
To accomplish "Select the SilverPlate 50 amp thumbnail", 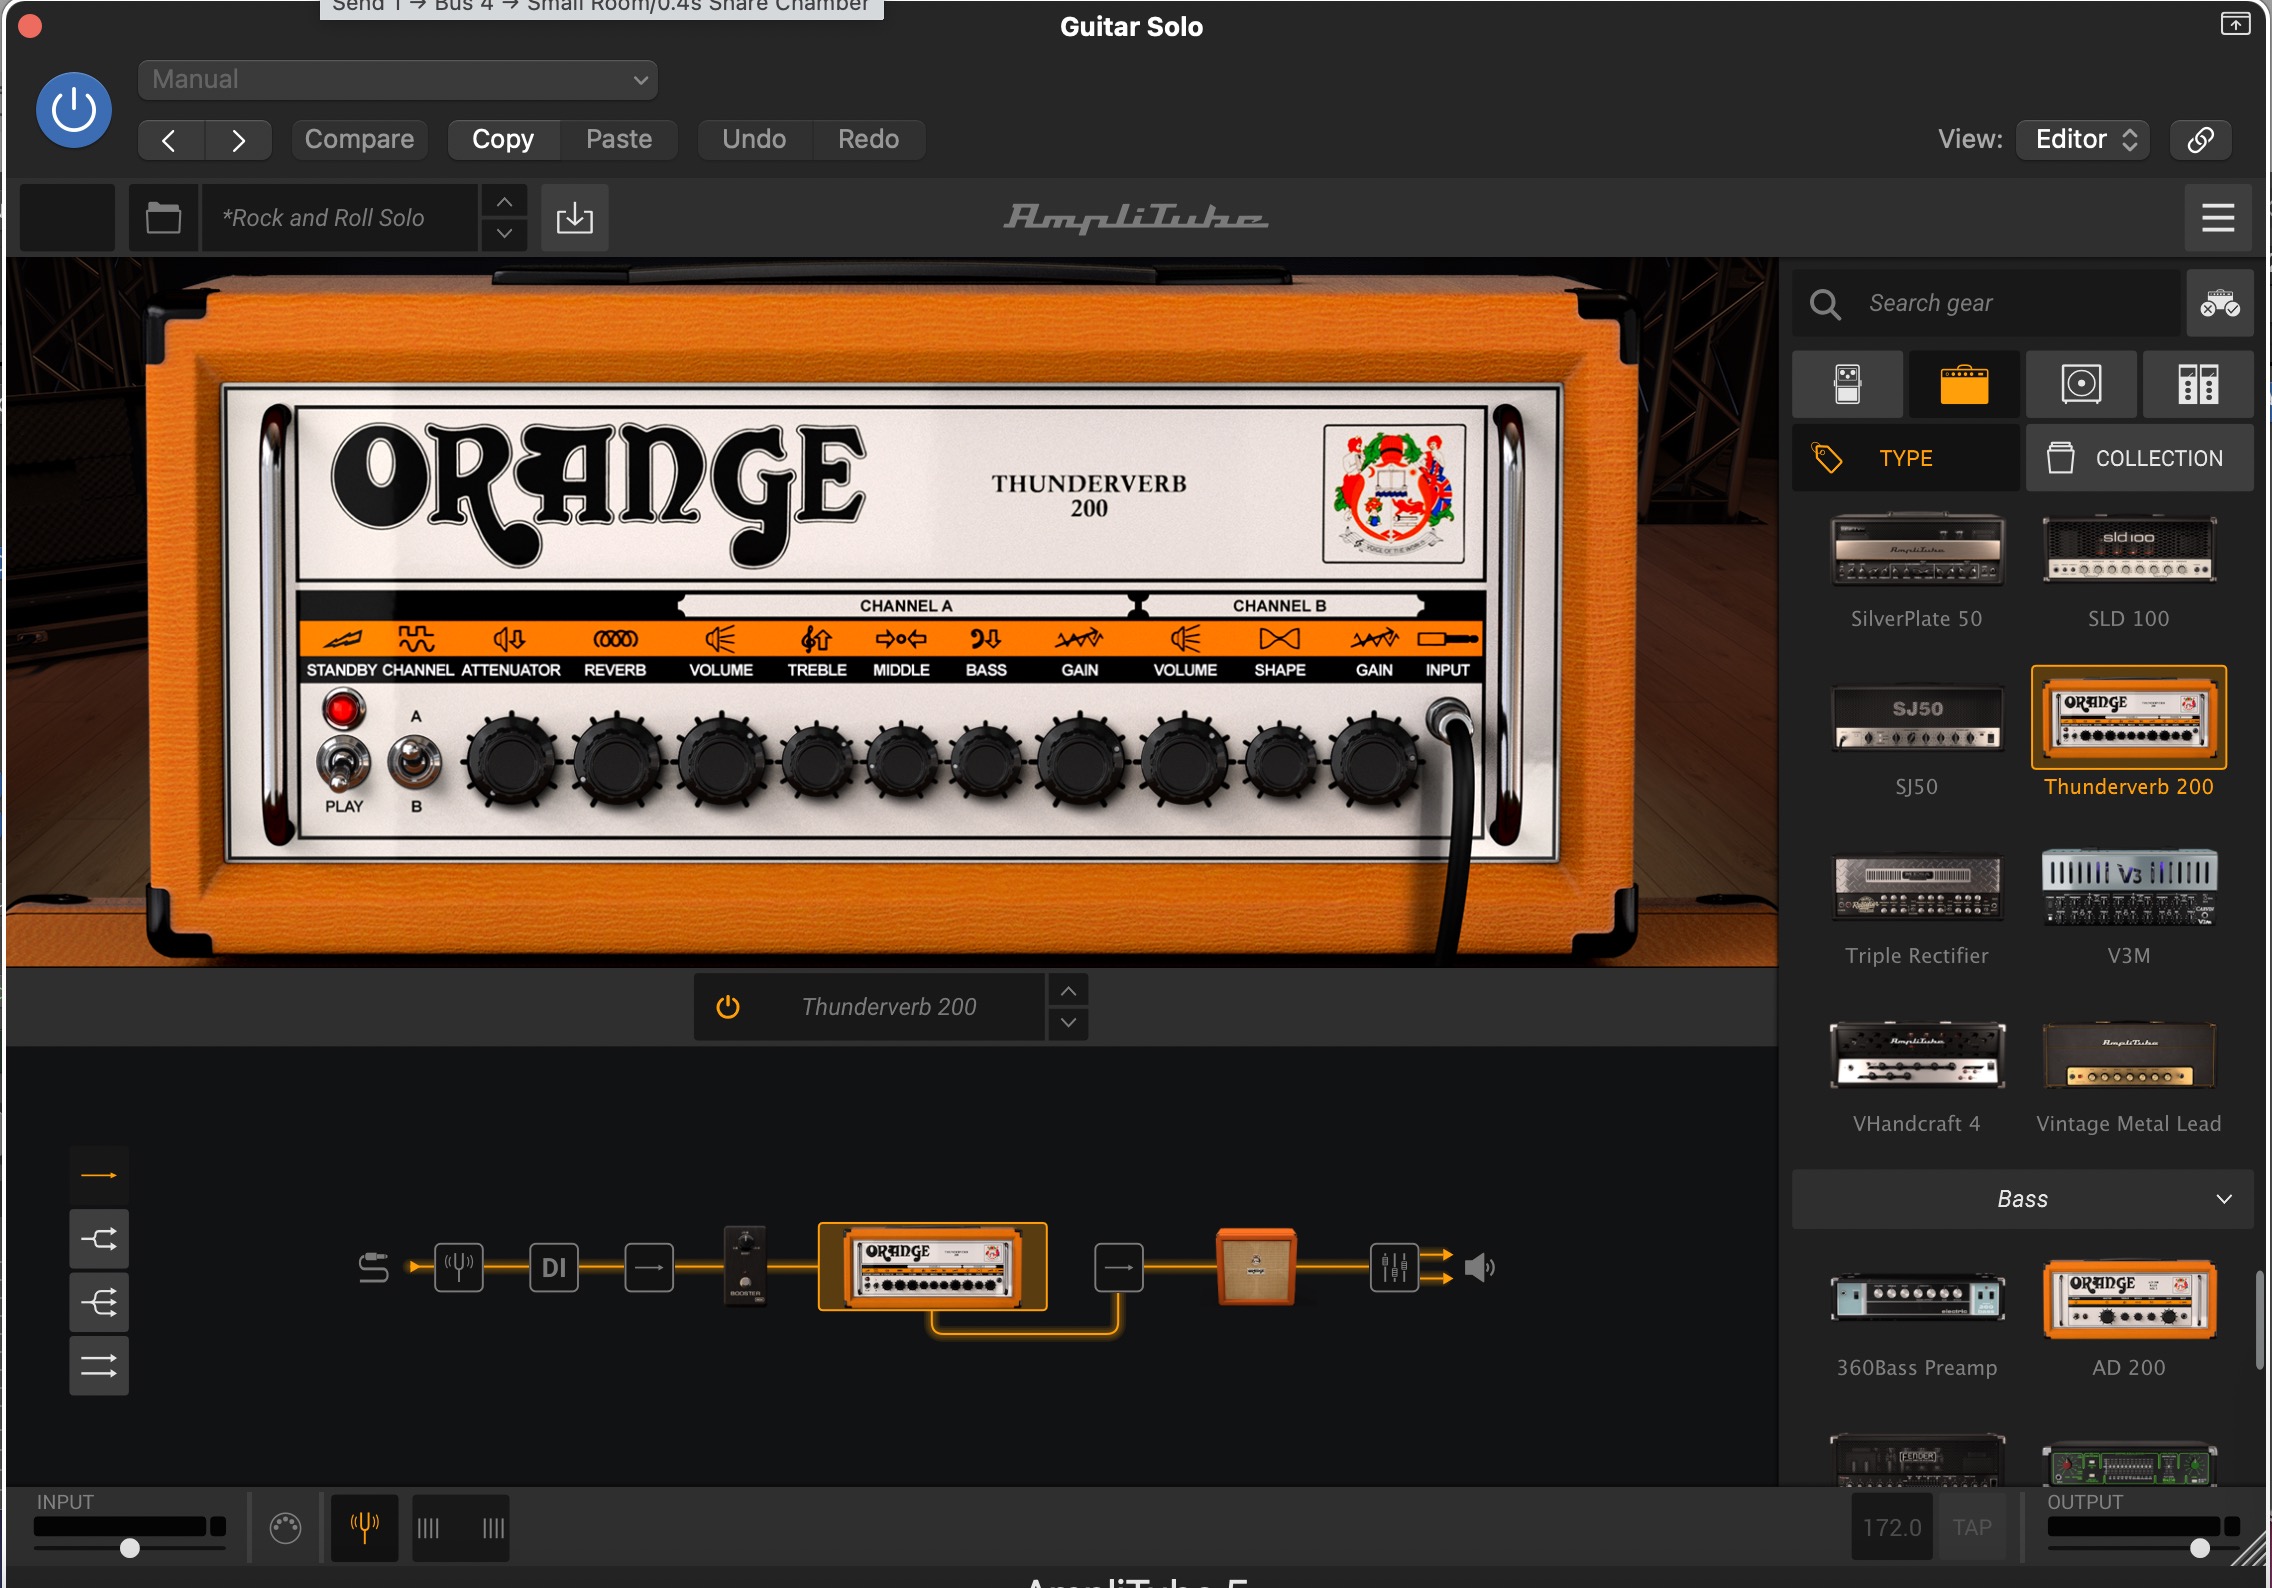I will click(1917, 549).
